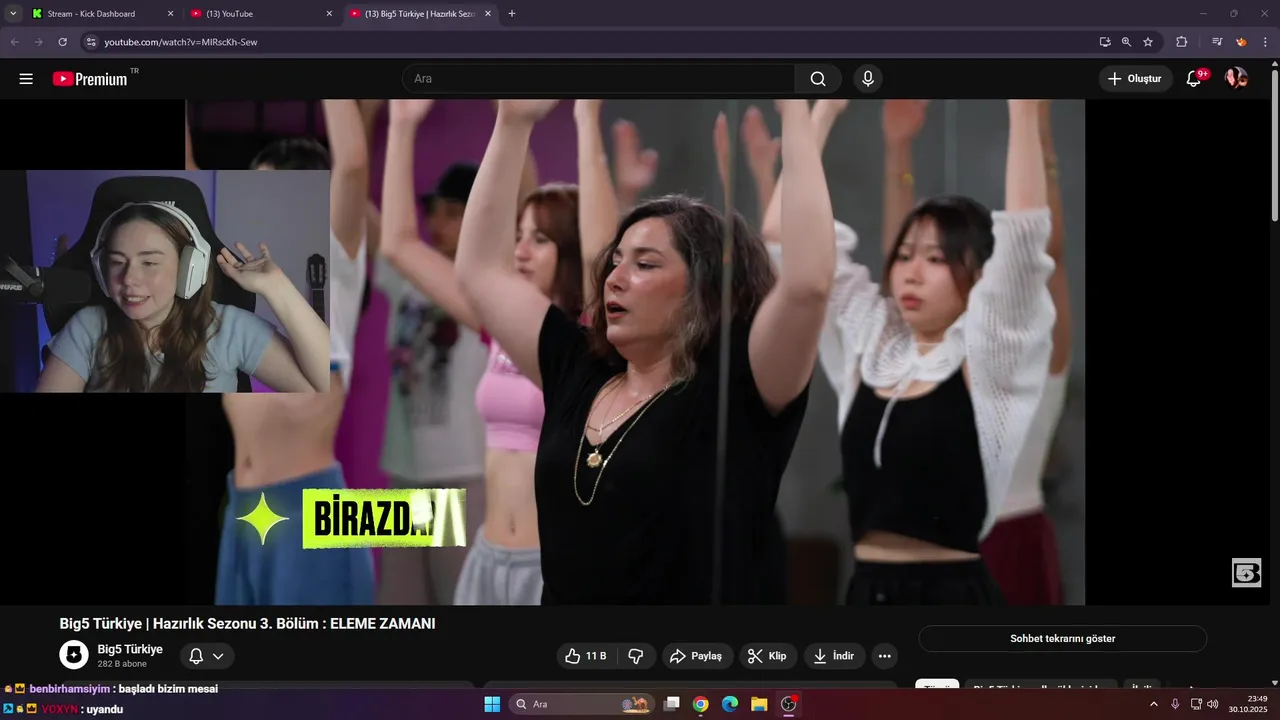Viewport: 1280px width, 720px height.
Task: Expand notification preferences bell dropdown
Action: tap(207, 656)
